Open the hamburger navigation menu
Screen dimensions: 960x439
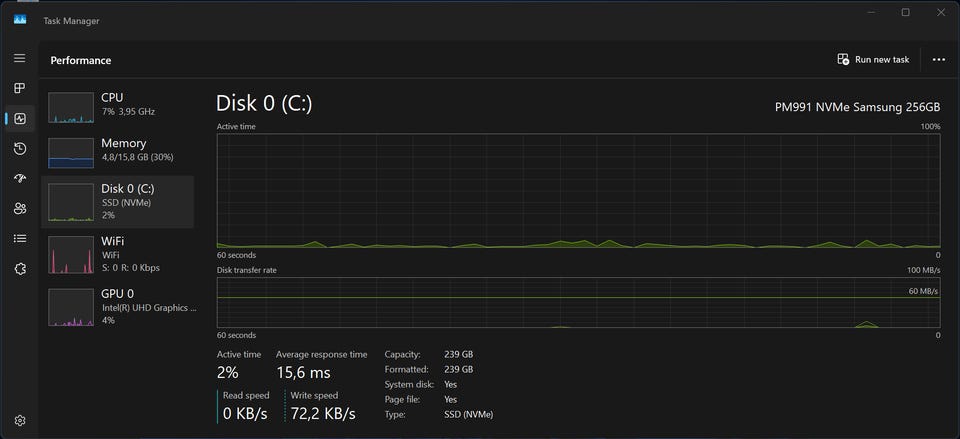(19, 59)
